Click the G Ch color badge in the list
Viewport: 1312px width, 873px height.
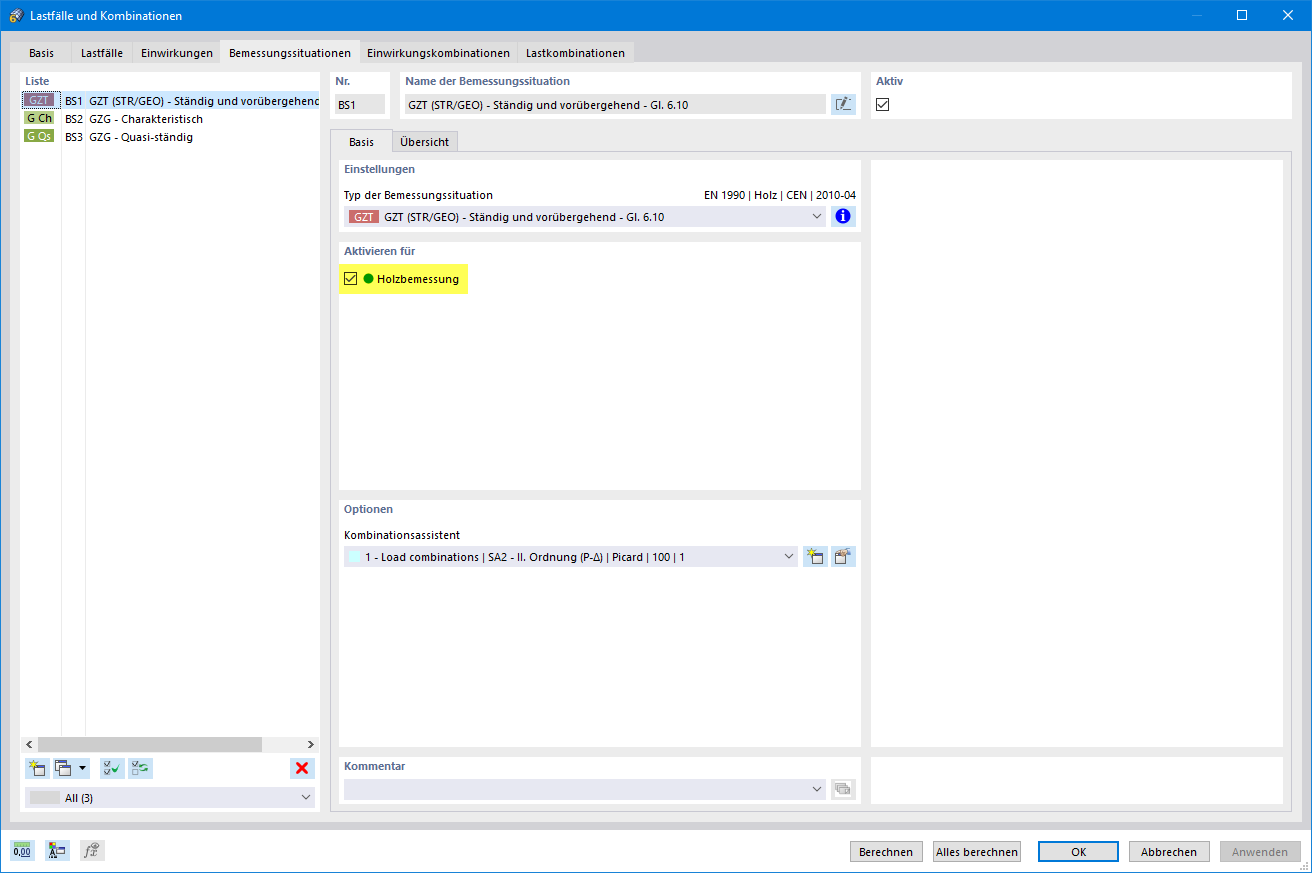point(40,119)
